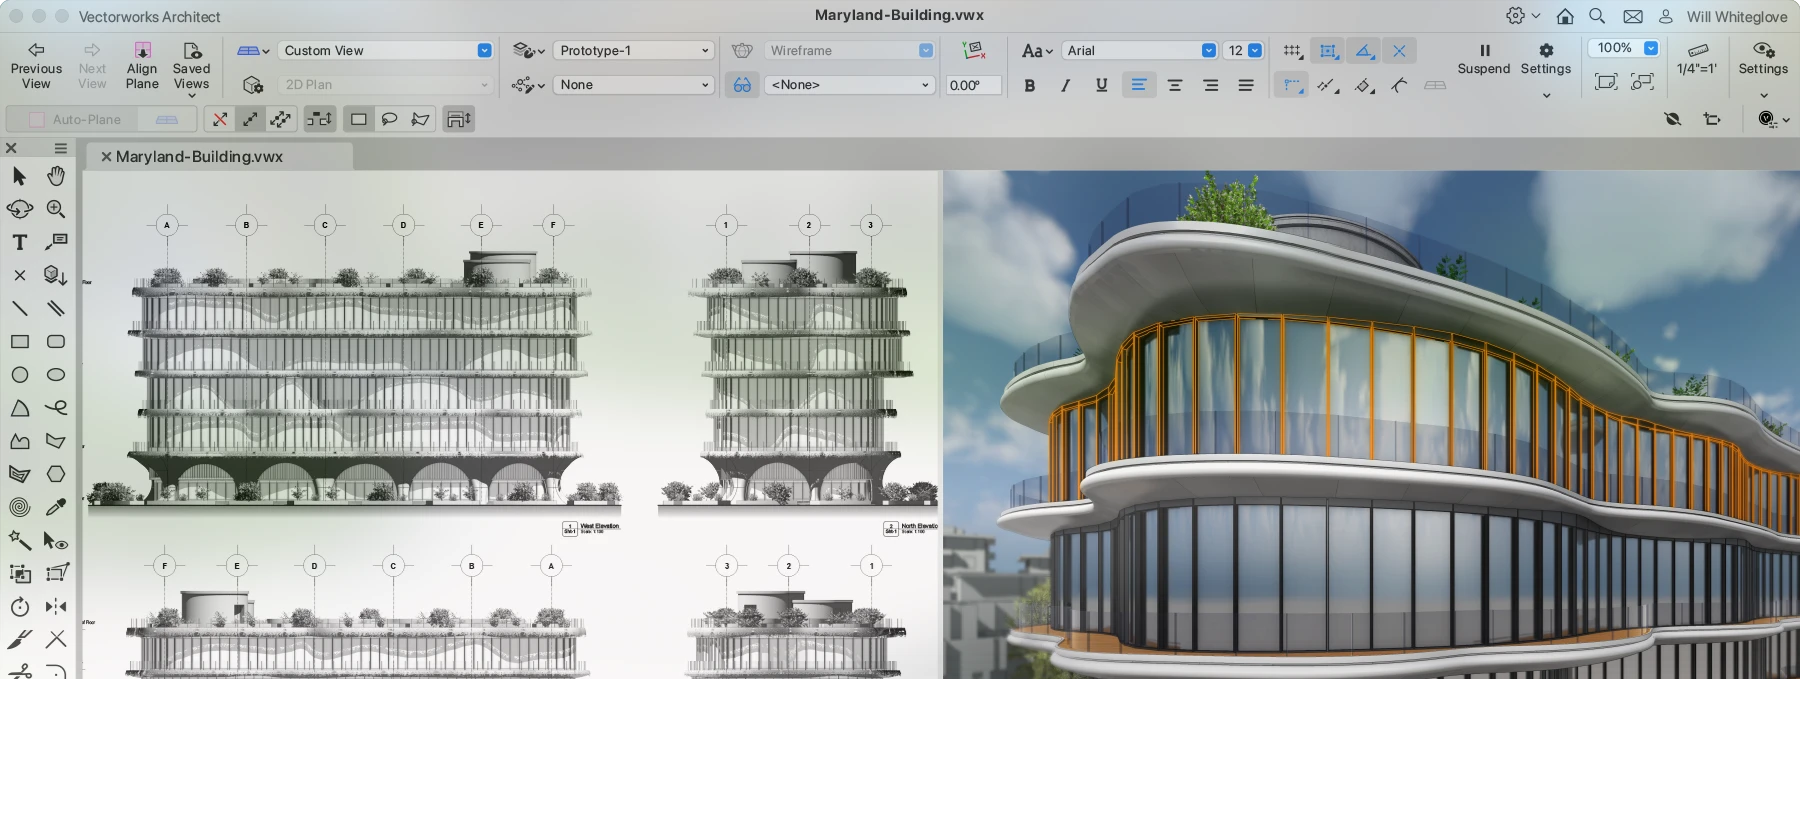
Task: Toggle Underline text formatting
Action: coord(1101,85)
